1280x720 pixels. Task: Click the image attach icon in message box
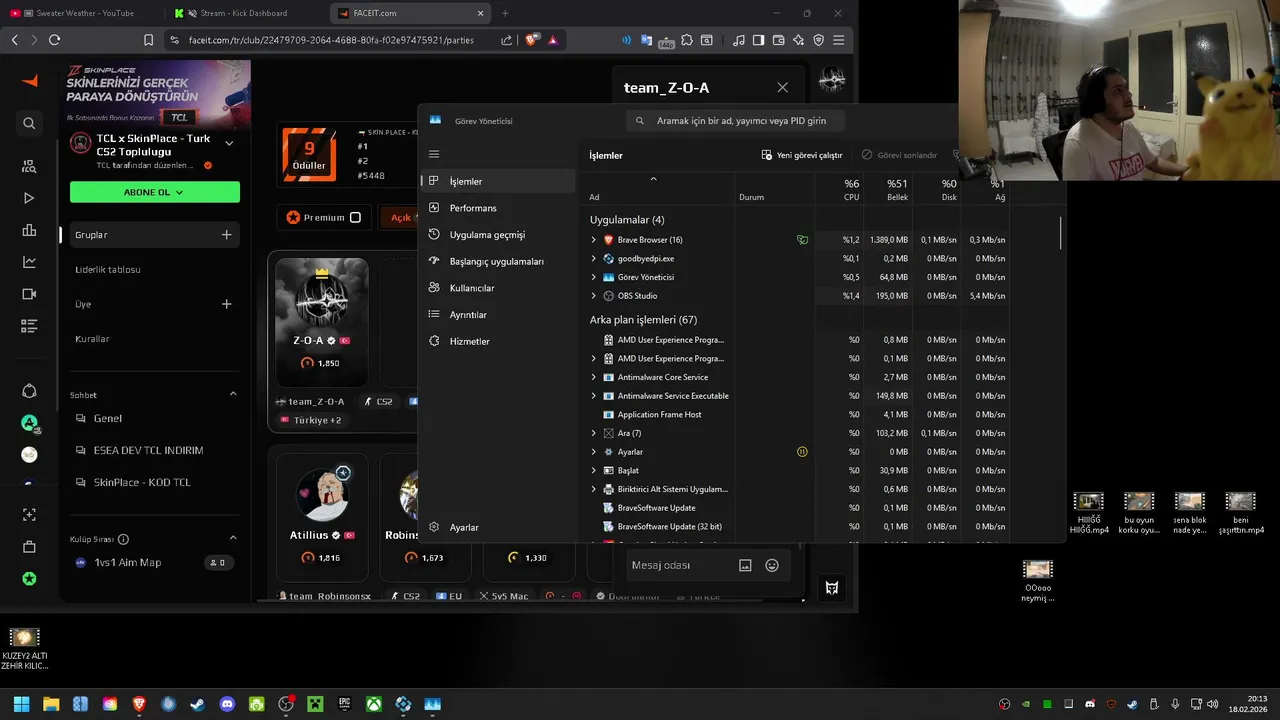(745, 565)
